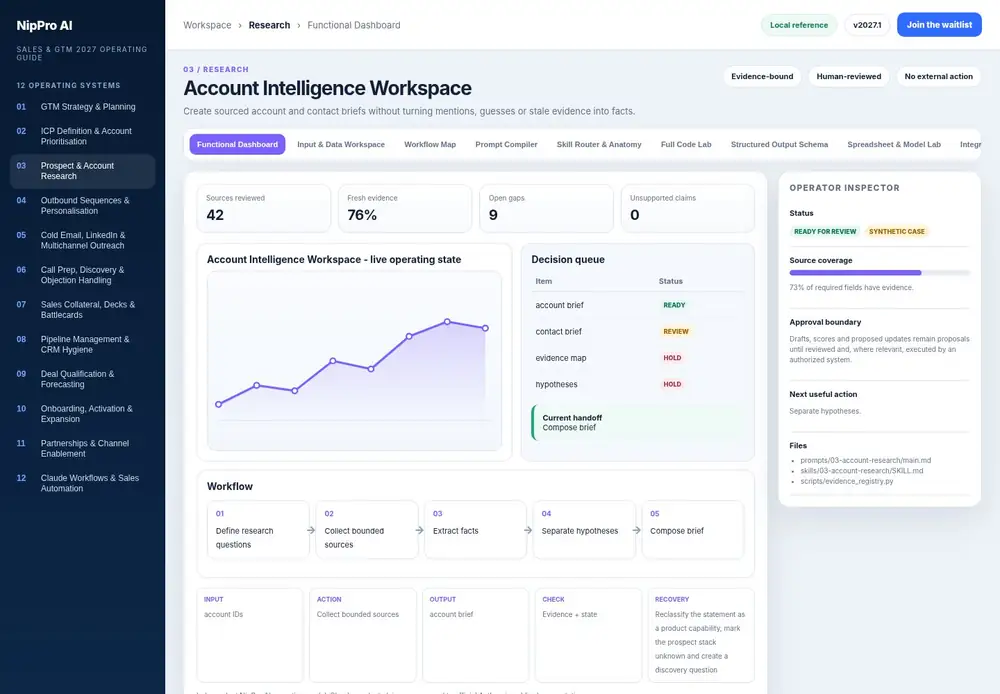The height and width of the screenshot is (694, 1000).
Task: Click the Local reference badge
Action: [798, 25]
